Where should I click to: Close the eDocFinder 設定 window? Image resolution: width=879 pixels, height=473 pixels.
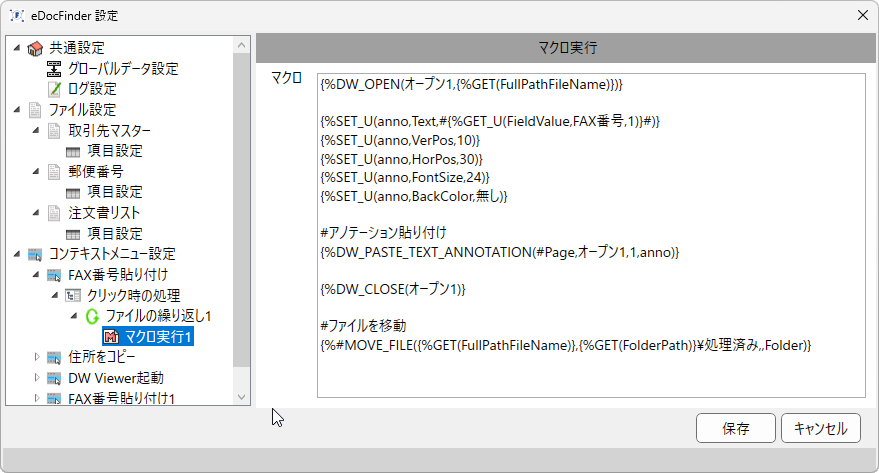pos(863,15)
